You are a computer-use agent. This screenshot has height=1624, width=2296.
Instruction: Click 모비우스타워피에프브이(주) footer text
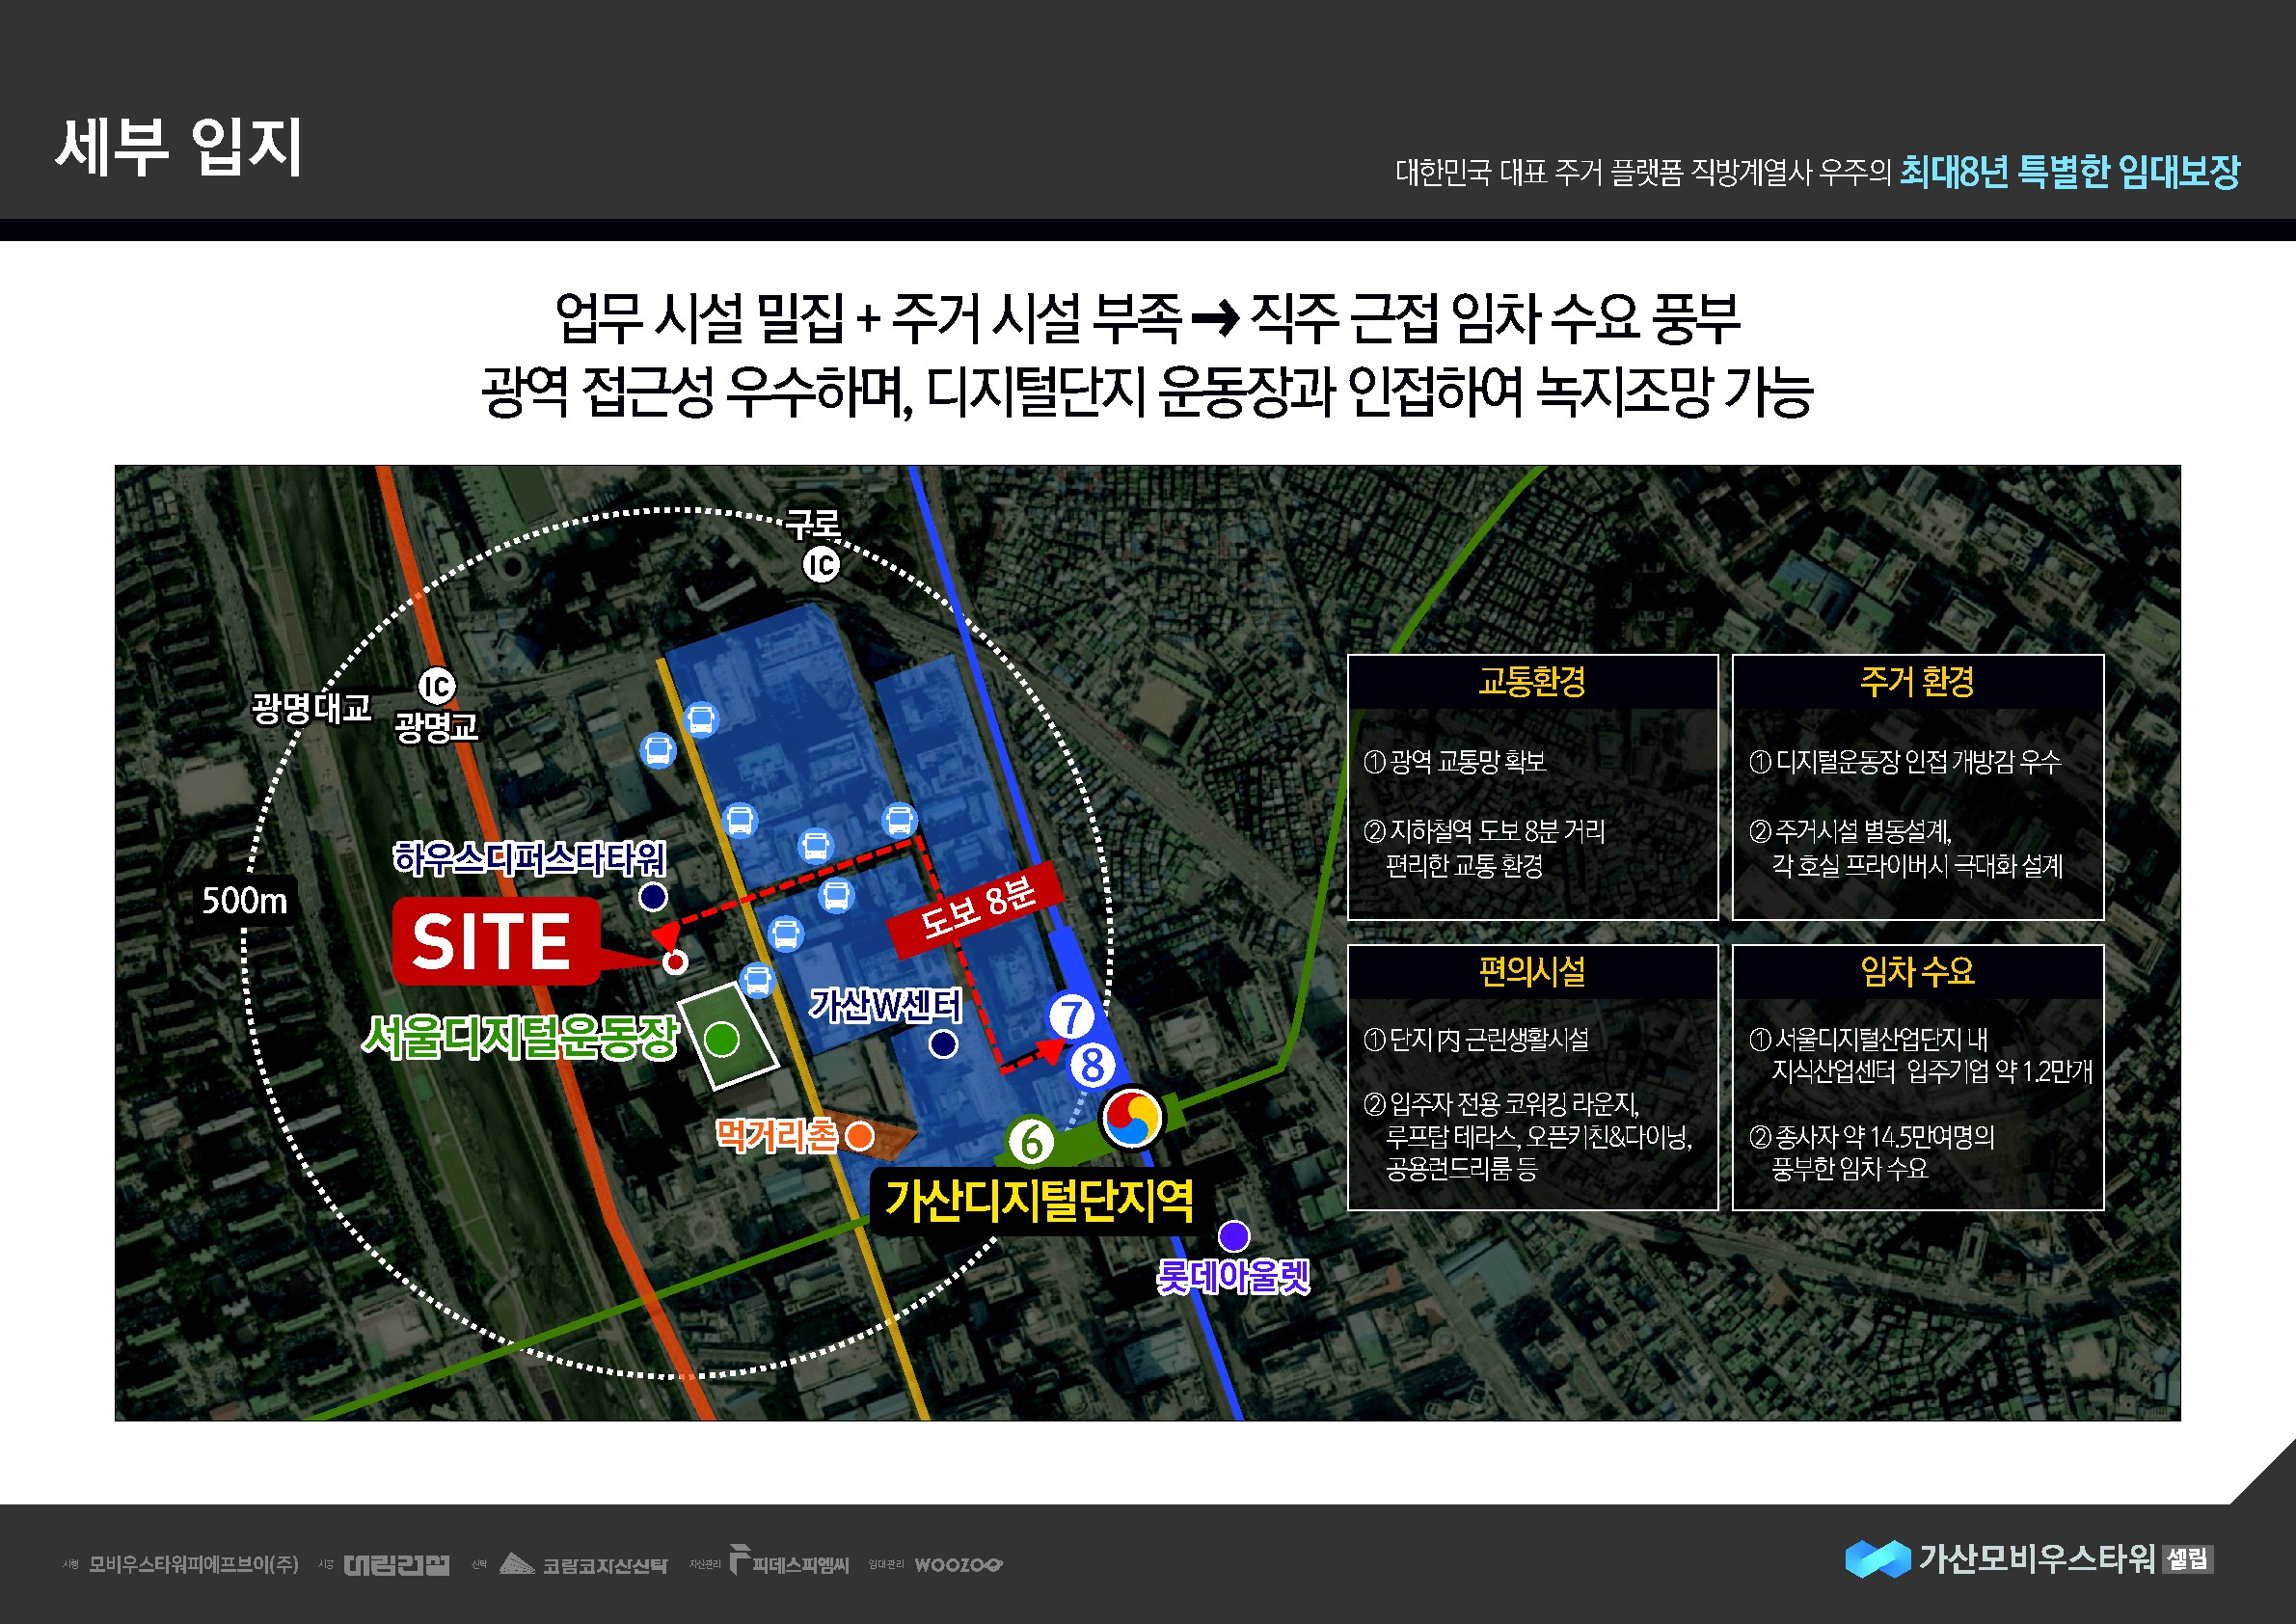tap(194, 1564)
